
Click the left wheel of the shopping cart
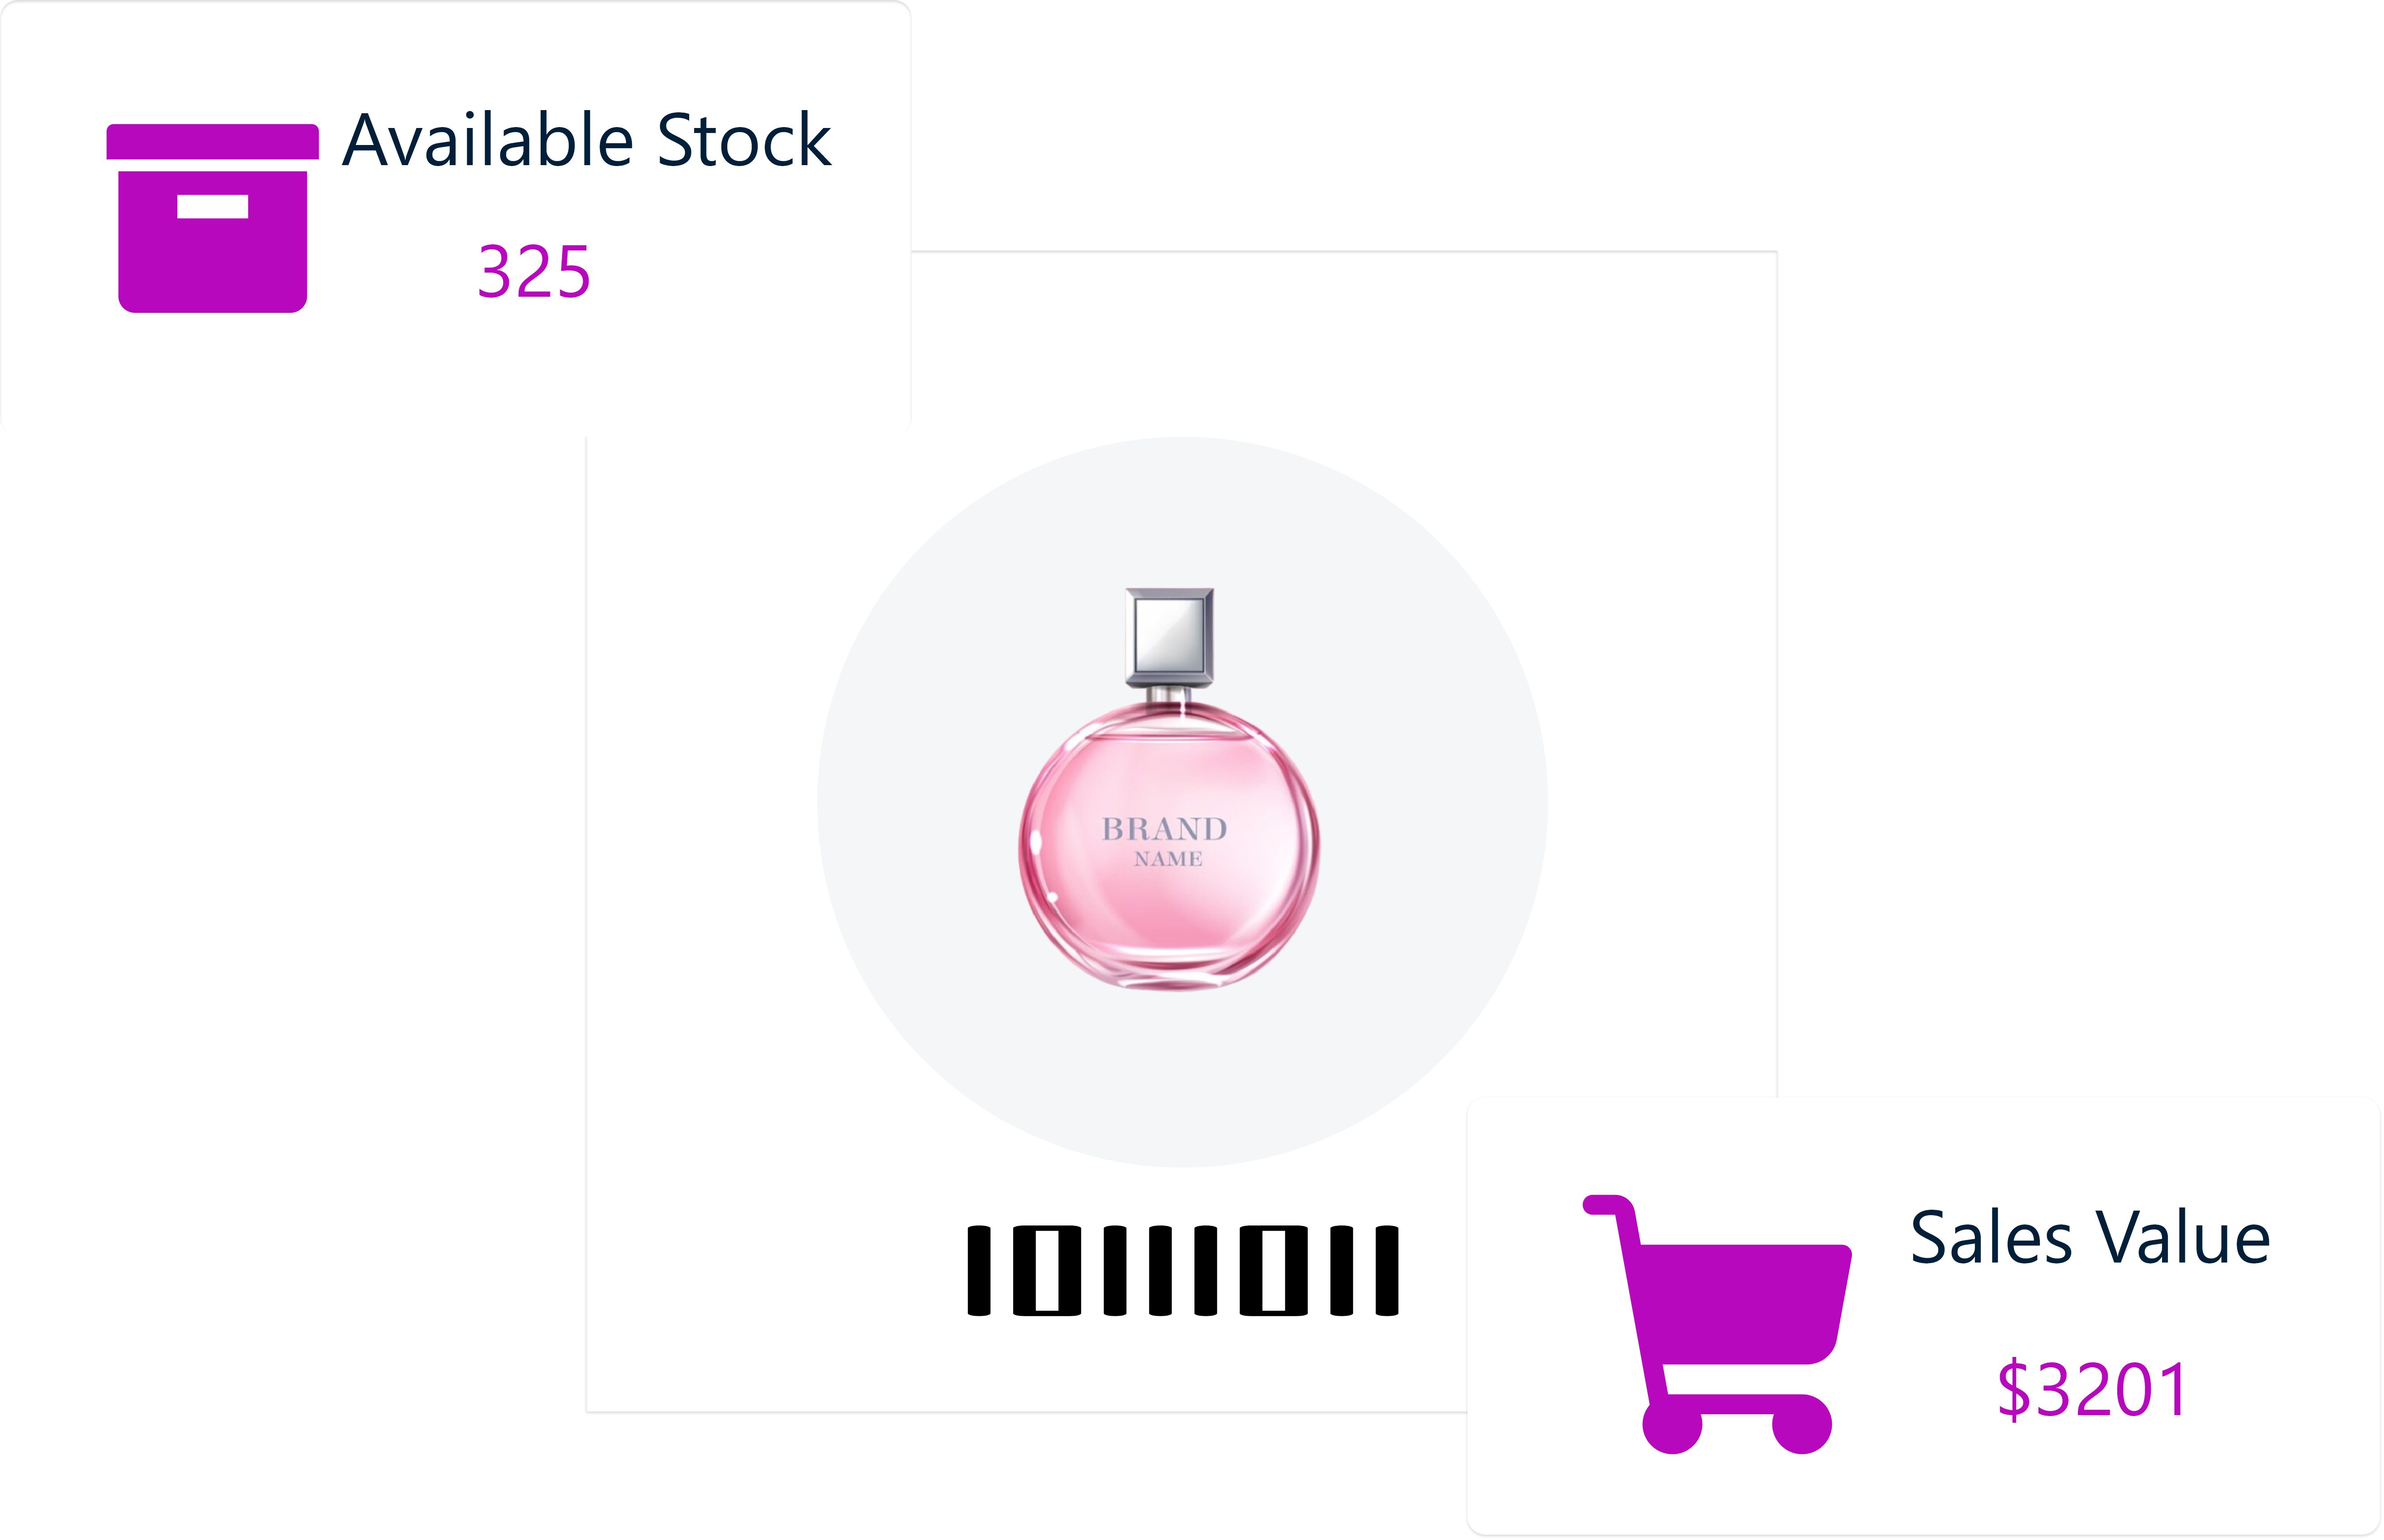click(x=1672, y=1425)
